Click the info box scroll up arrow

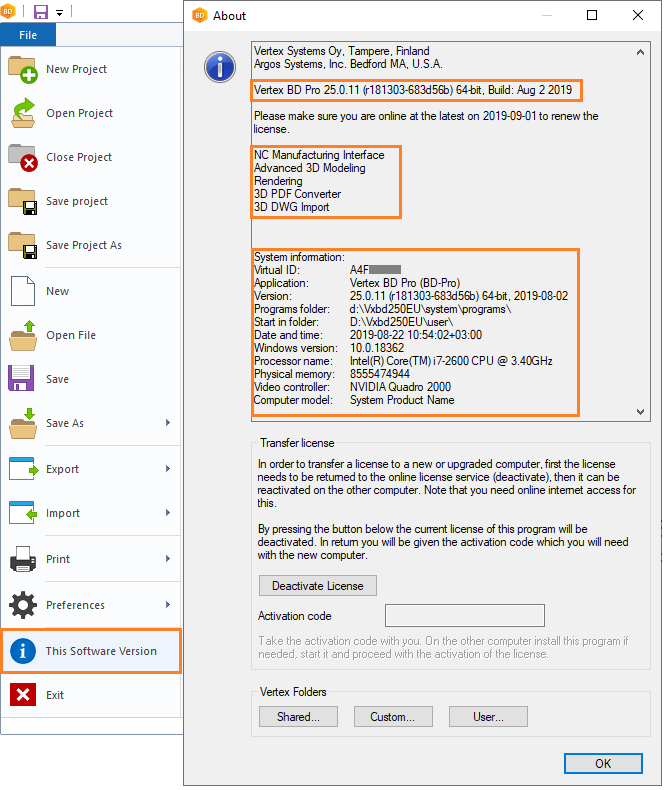tap(640, 52)
